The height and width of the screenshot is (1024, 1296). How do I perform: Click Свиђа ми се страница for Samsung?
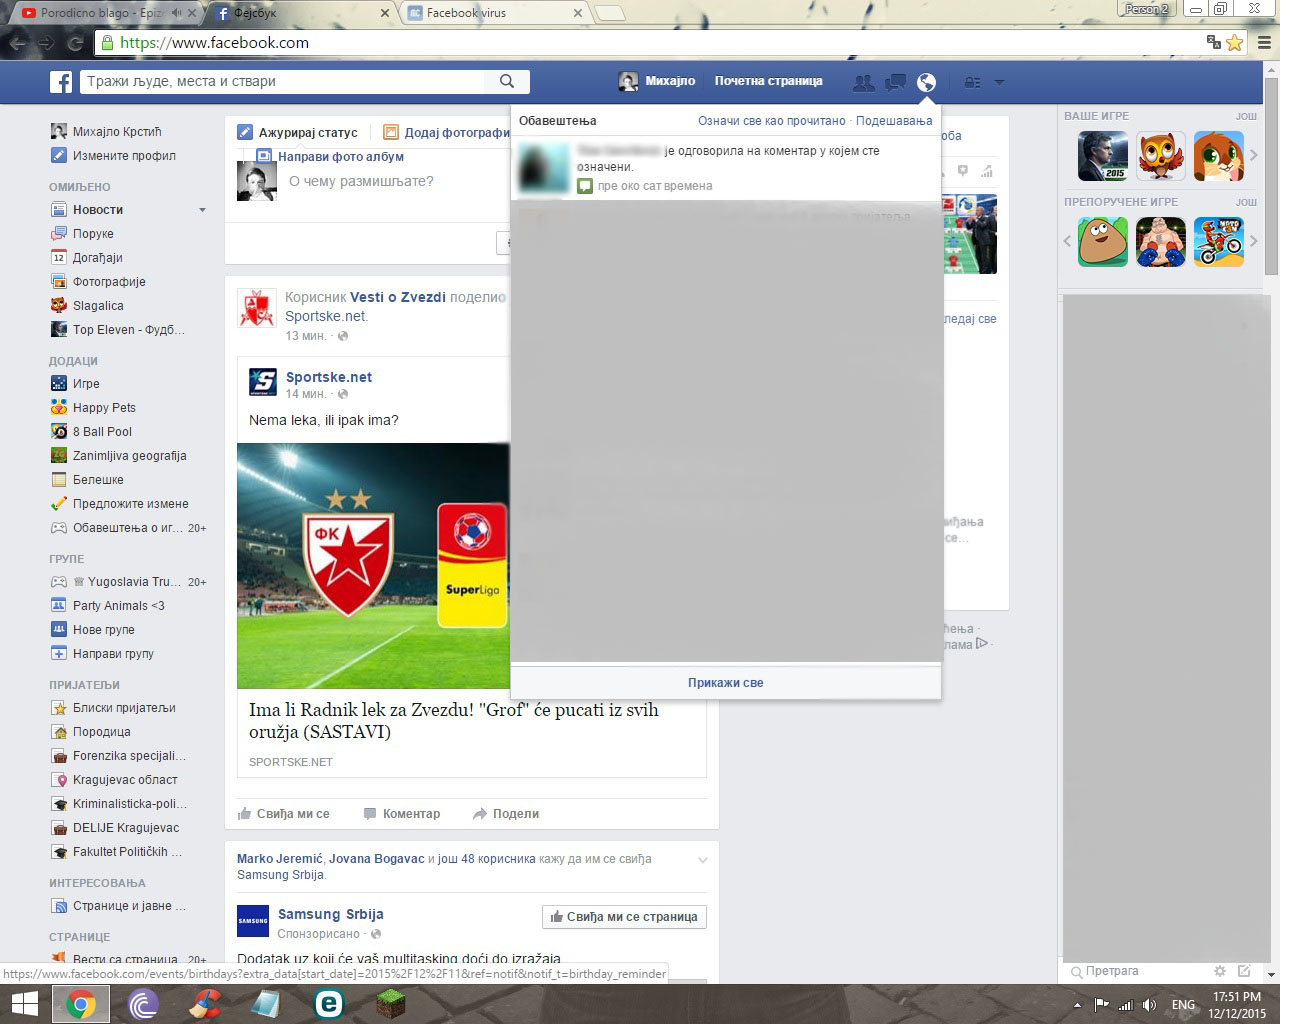[x=624, y=917]
